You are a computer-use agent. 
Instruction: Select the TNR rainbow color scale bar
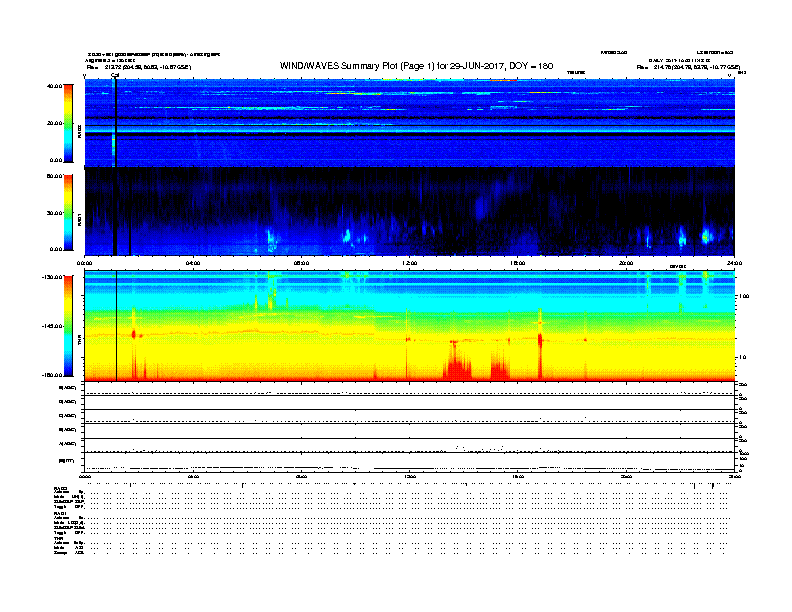coord(68,326)
